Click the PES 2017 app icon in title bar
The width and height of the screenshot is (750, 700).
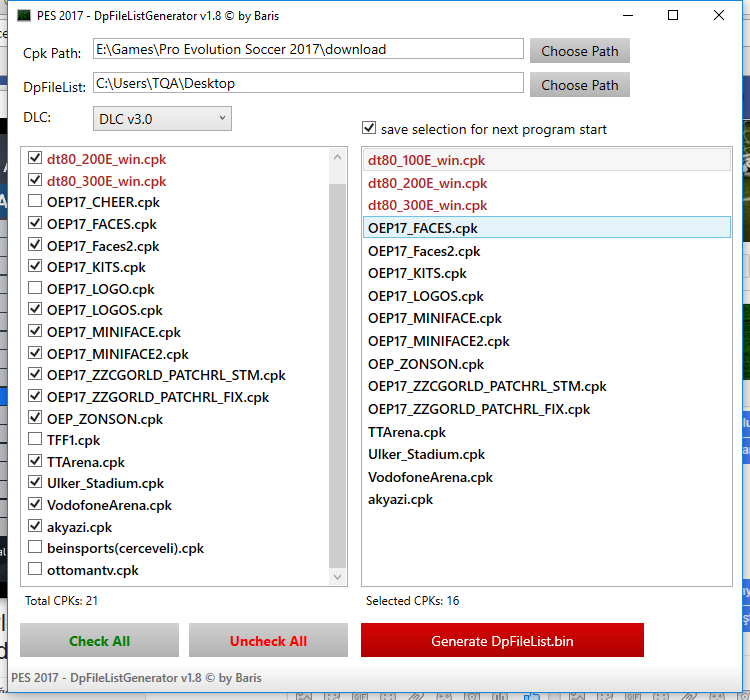tap(24, 16)
